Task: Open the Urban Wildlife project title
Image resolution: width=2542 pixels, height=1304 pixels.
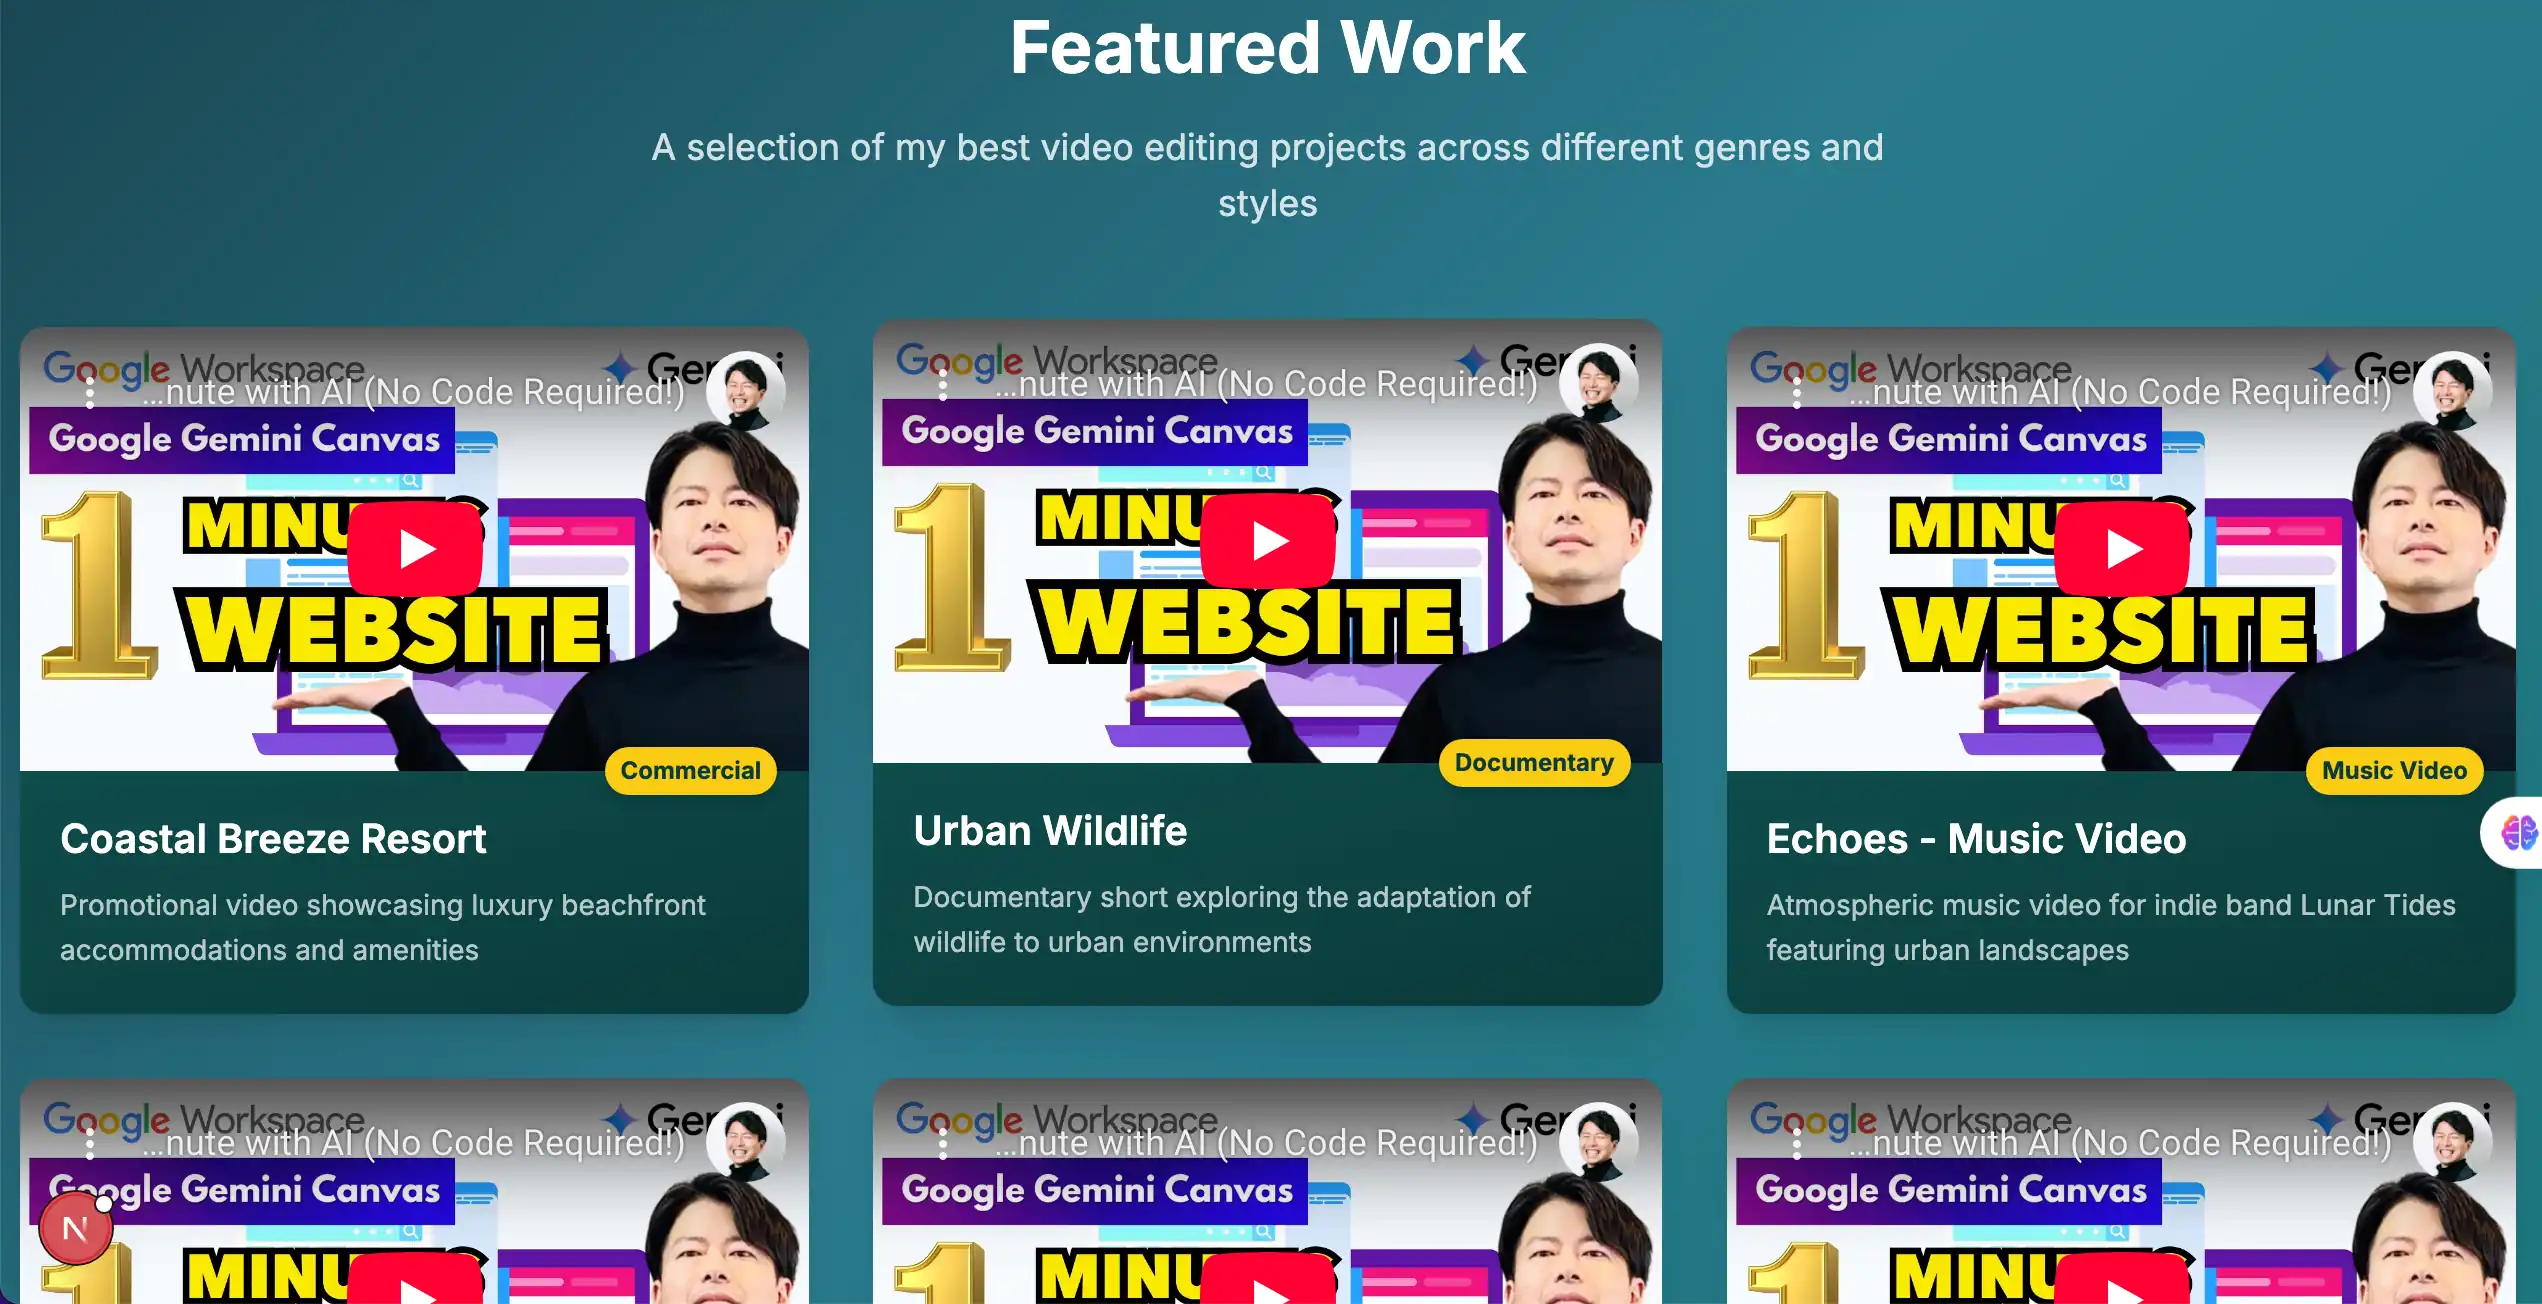Action: pyautogui.click(x=1050, y=830)
